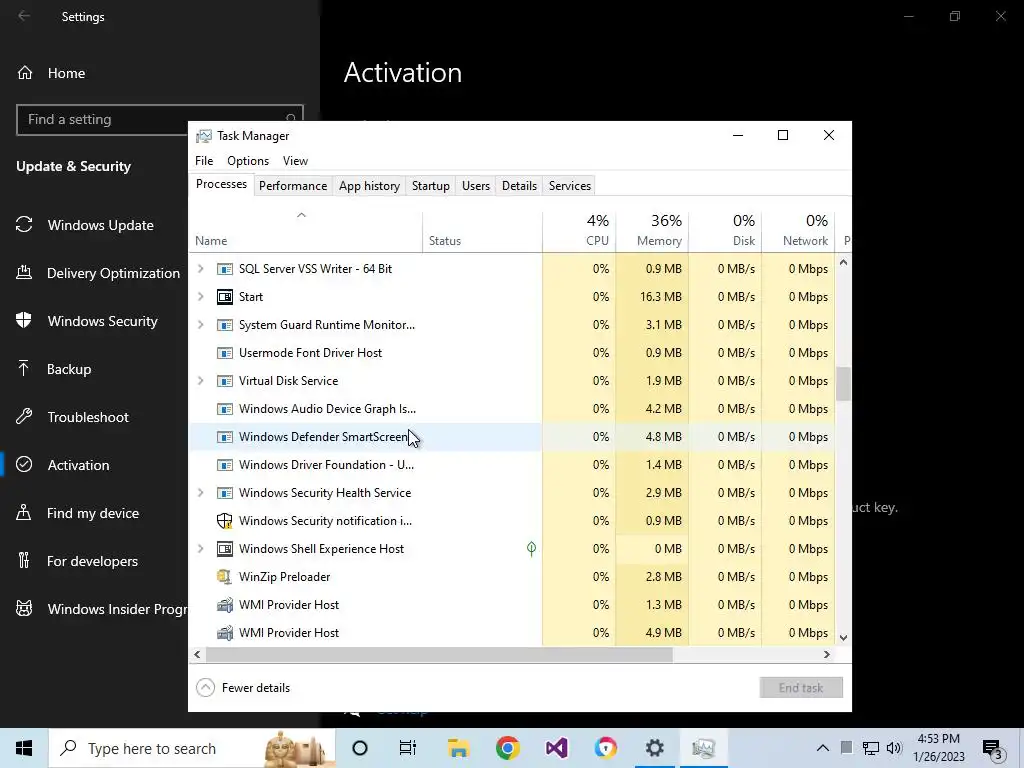Open Visual Studio from the taskbar
This screenshot has width=1024, height=768.
pos(556,748)
